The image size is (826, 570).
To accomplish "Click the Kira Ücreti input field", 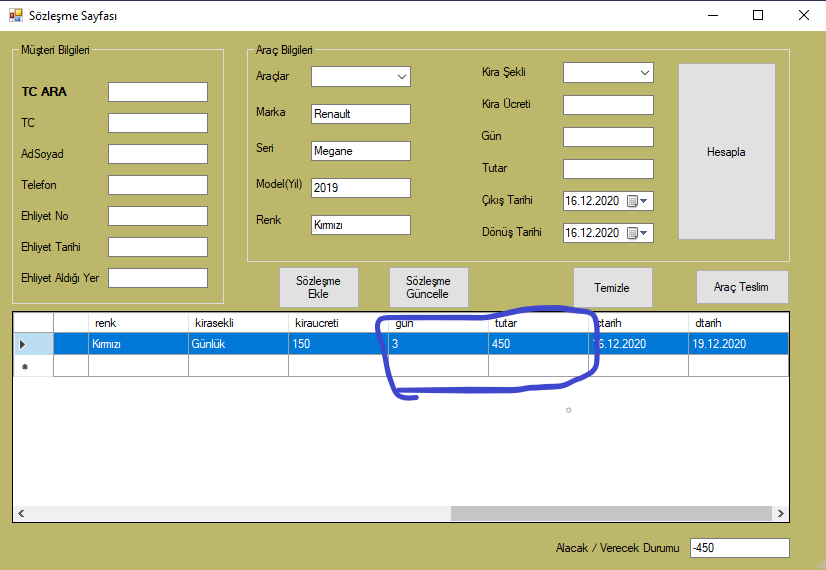I will pyautogui.click(x=608, y=105).
